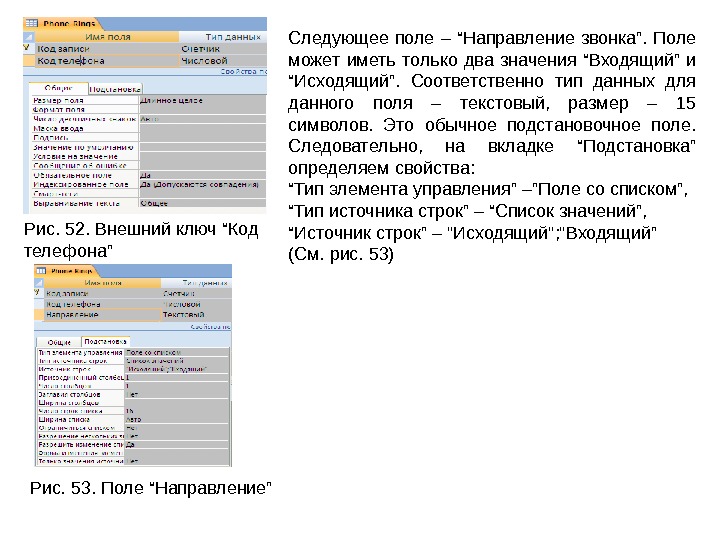Click the Заглавия столбцов value Нет

click(x=177, y=394)
